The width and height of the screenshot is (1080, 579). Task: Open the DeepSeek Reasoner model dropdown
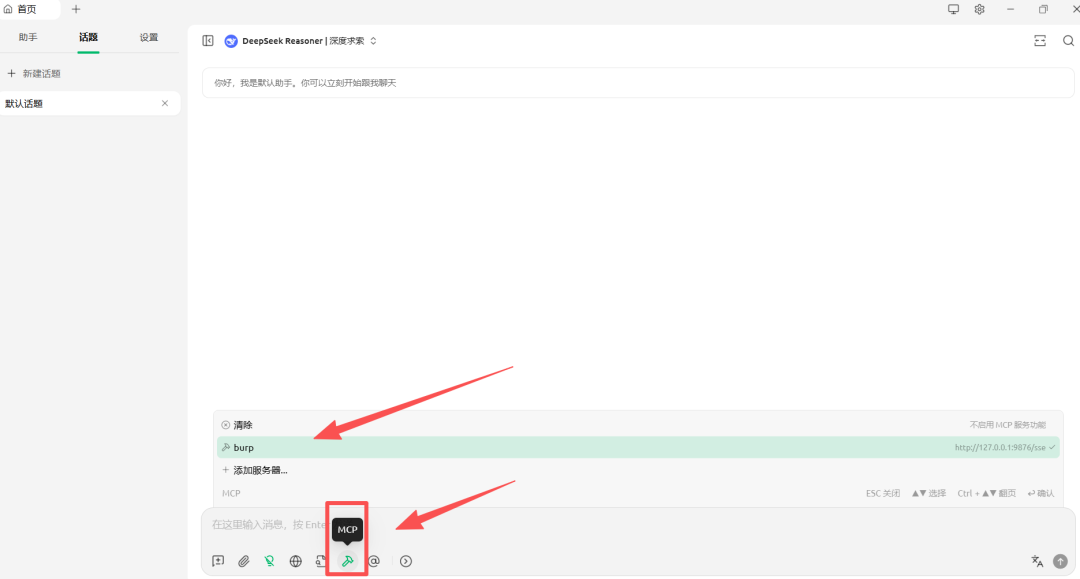[301, 41]
